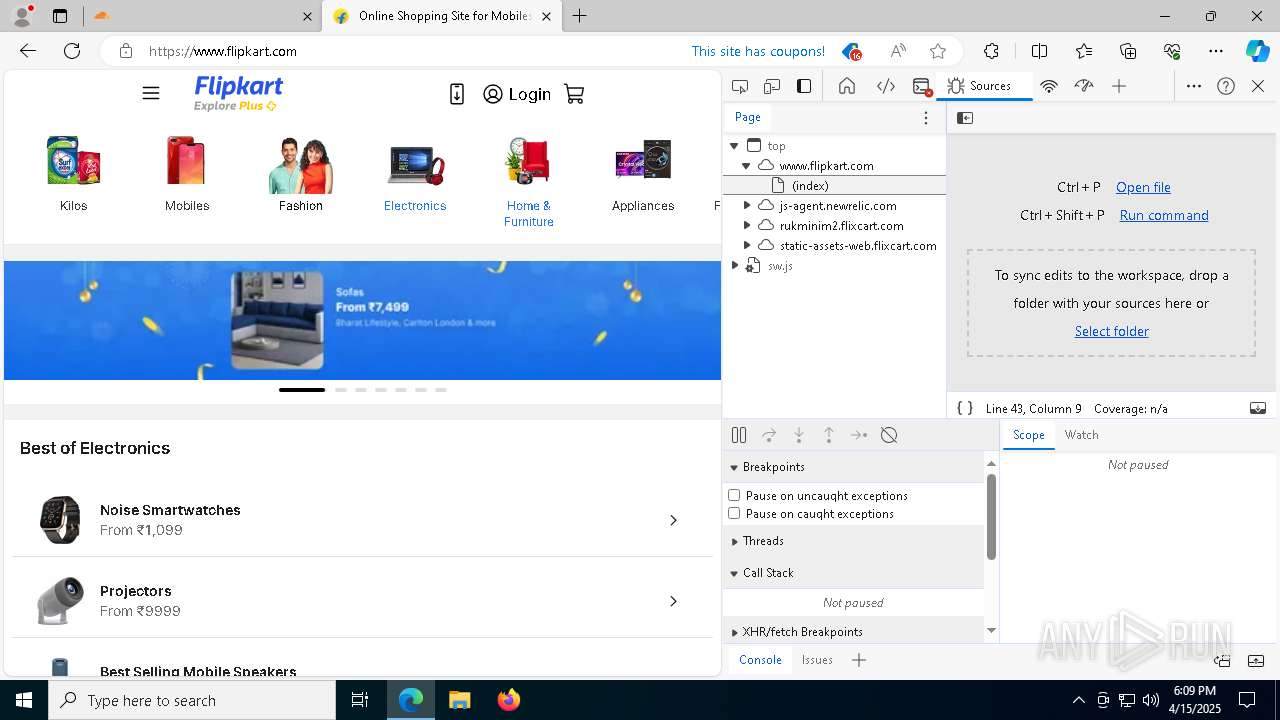Click the Sofas From ₹7,499 banner
This screenshot has width=1280, height=720.
click(x=362, y=320)
